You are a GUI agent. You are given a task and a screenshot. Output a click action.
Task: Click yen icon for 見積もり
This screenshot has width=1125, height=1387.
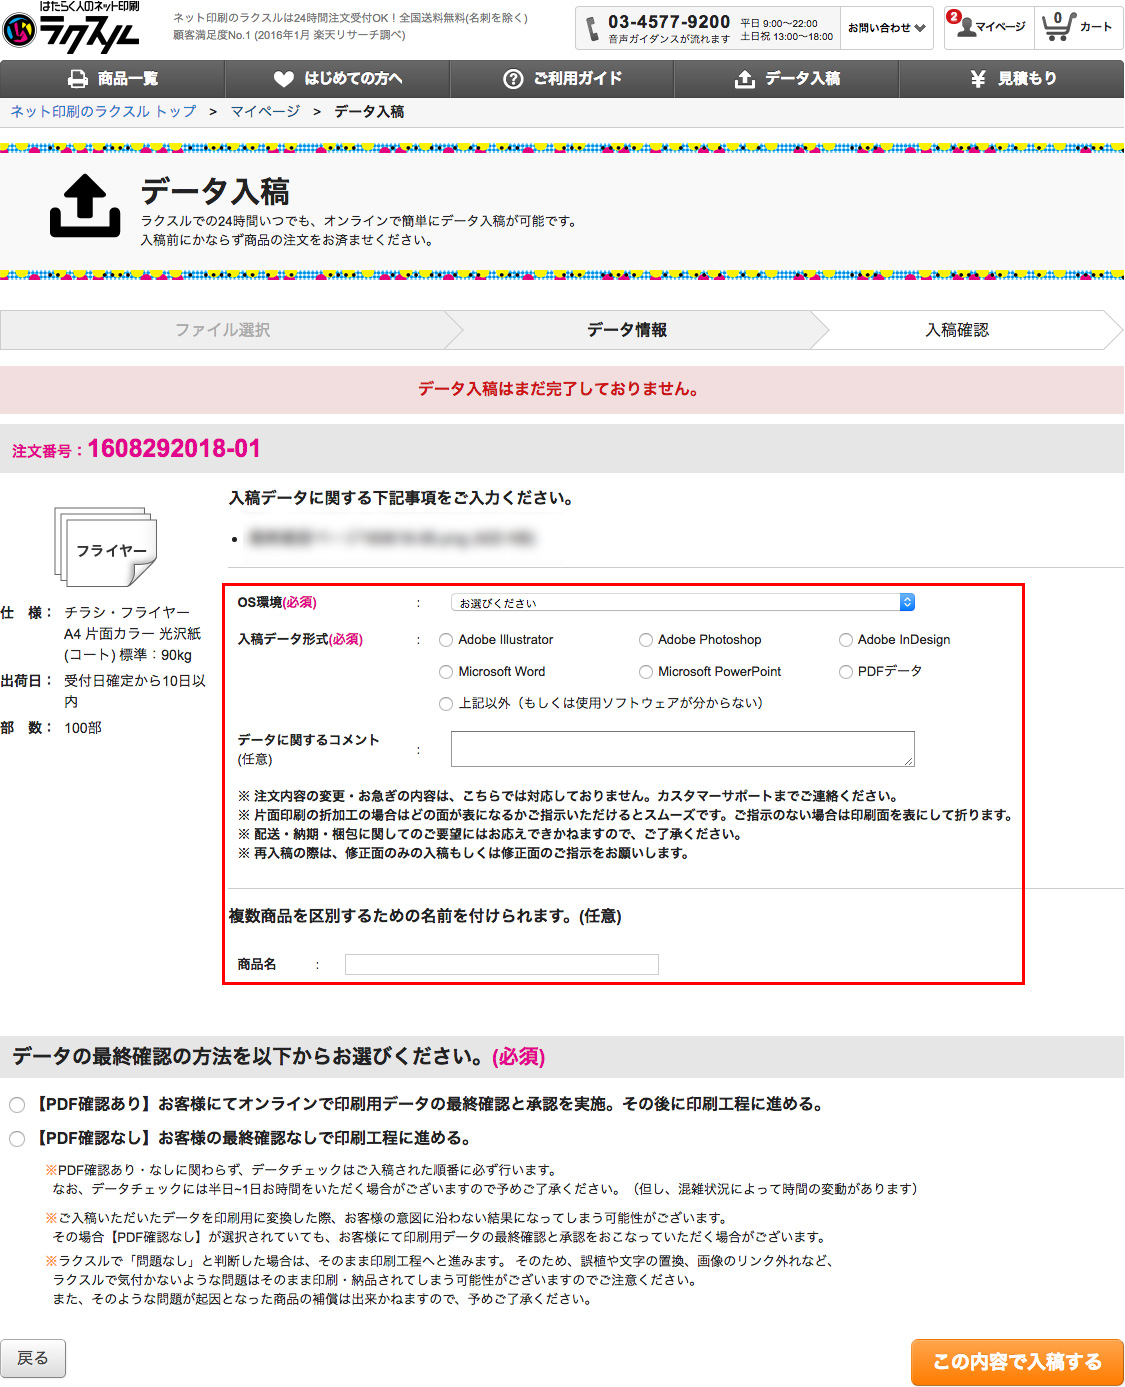(978, 79)
